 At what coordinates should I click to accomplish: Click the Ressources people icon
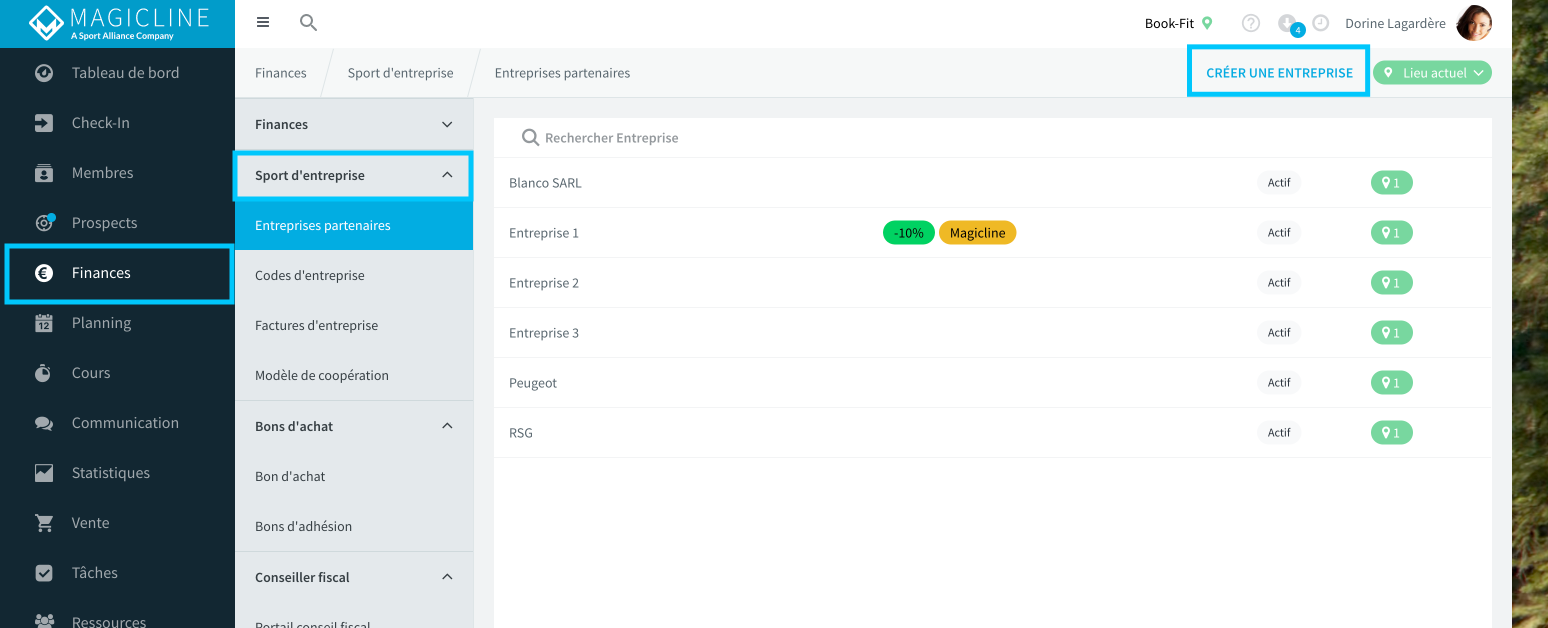(44, 621)
